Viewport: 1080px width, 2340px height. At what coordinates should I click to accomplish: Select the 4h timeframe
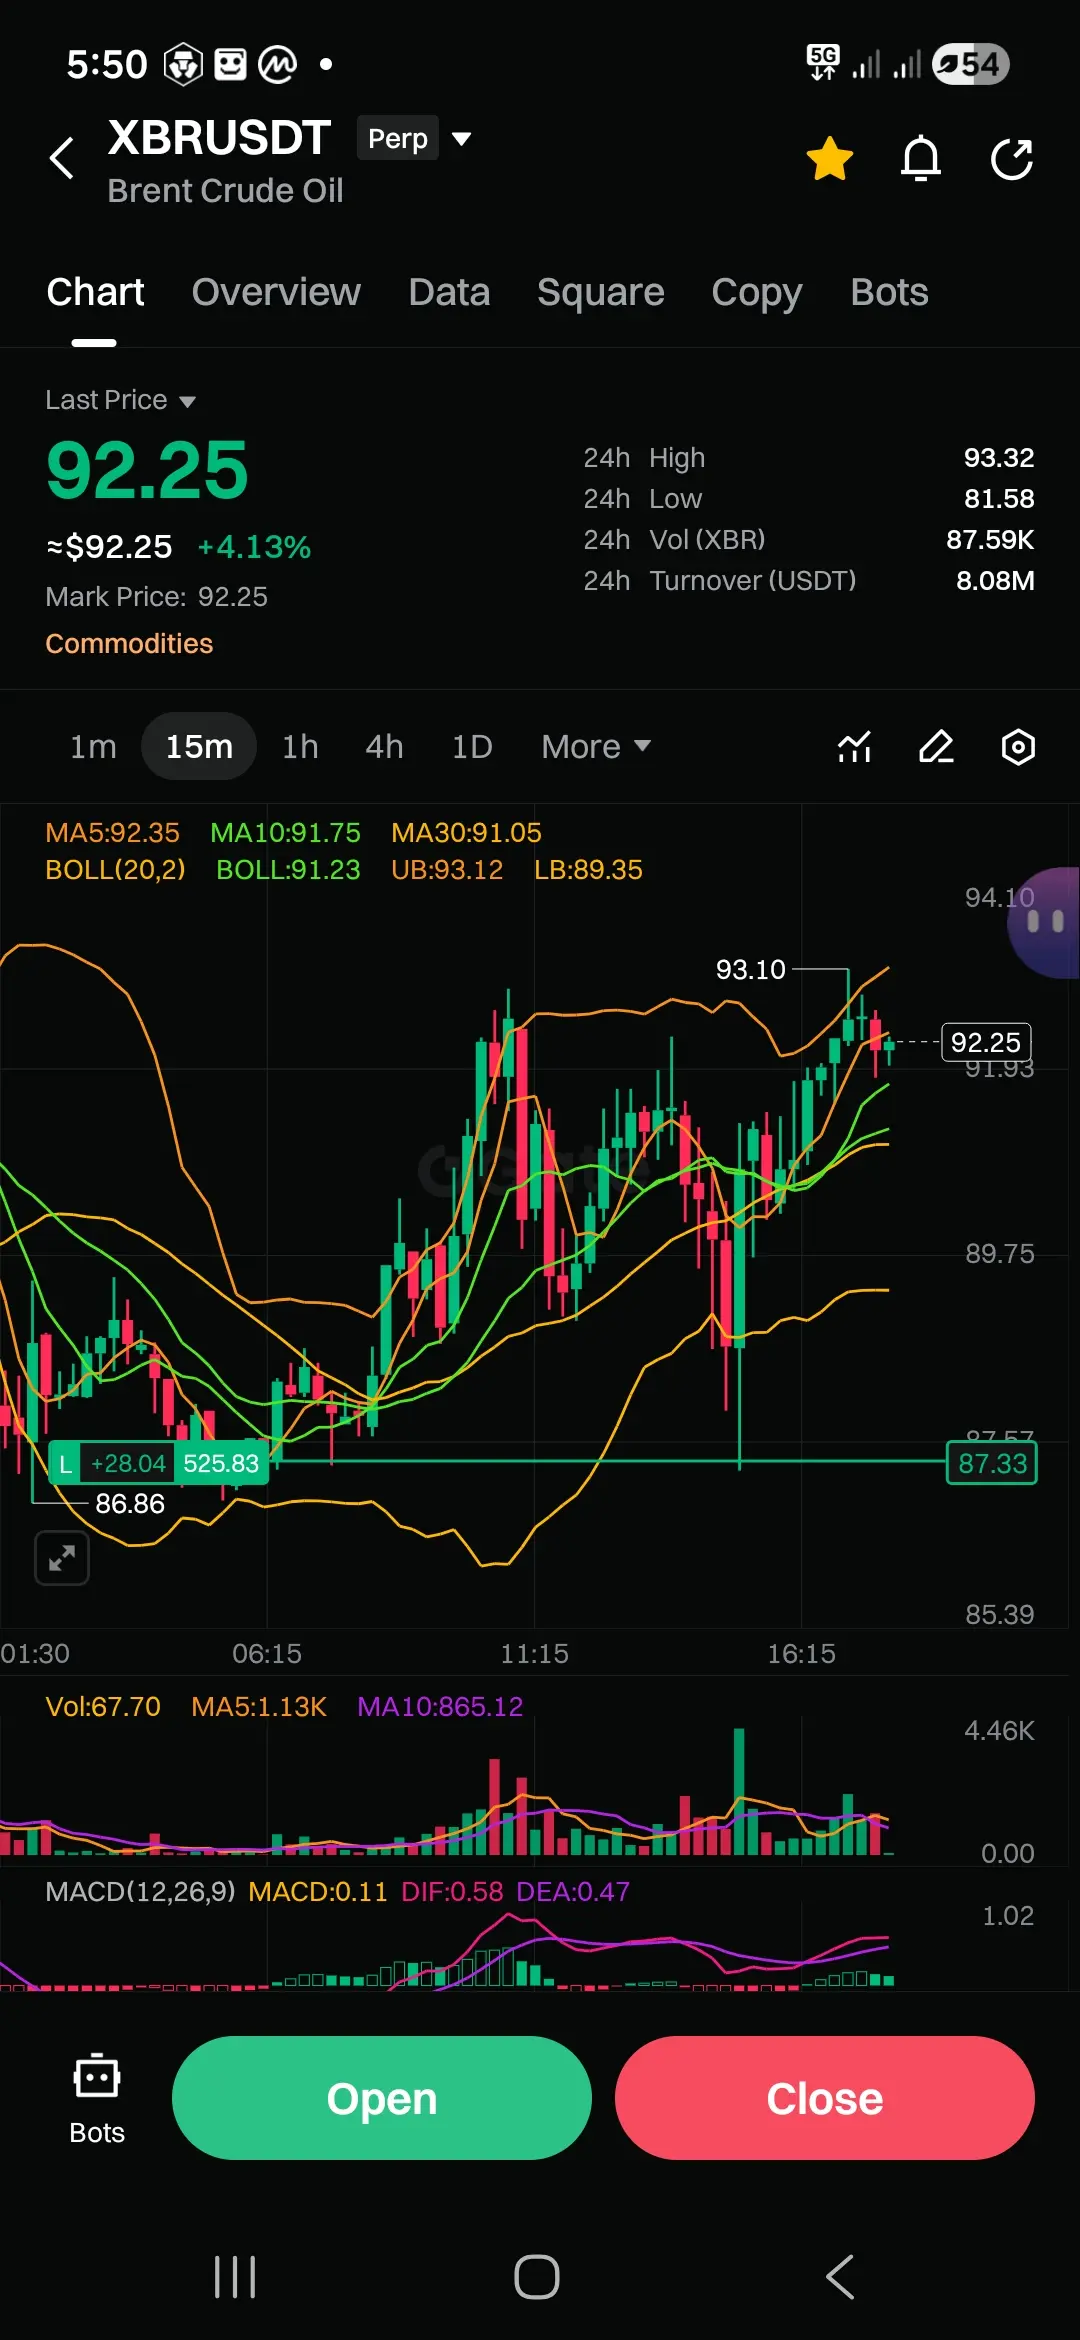[x=384, y=746]
